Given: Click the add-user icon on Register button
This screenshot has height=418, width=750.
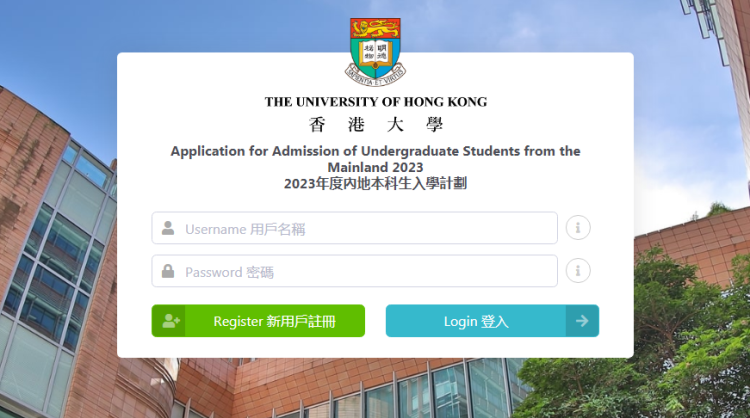Looking at the screenshot, I should click(x=171, y=321).
